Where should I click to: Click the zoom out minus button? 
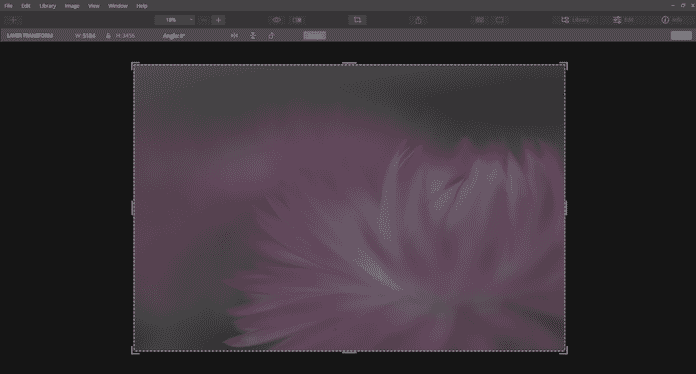203,20
